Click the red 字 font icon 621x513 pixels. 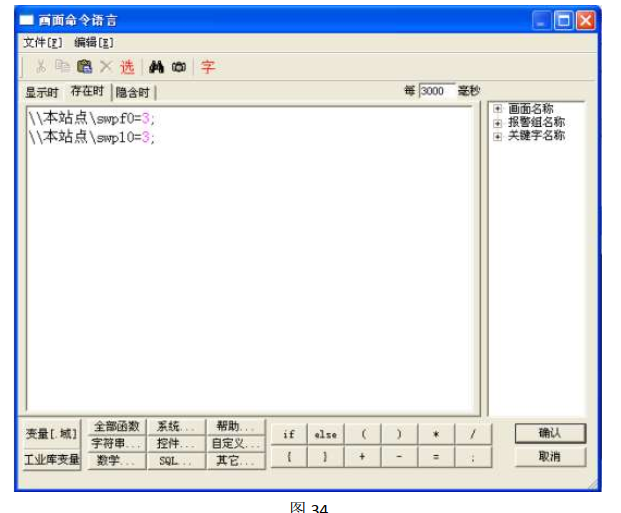coord(208,67)
